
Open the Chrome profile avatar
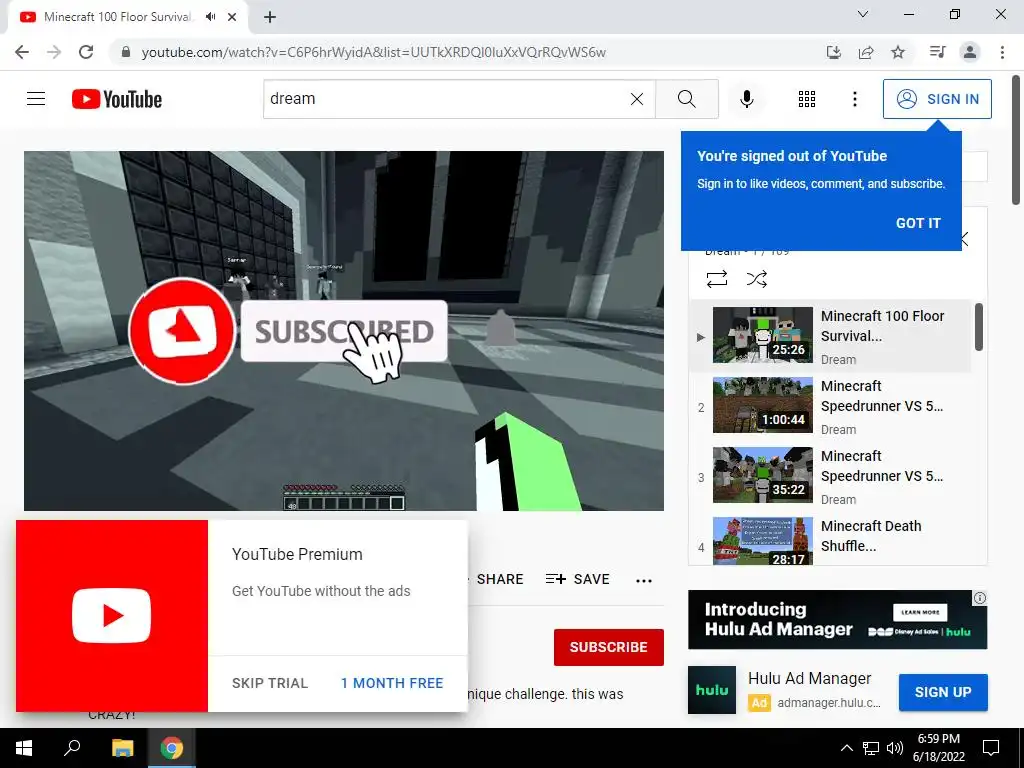pos(970,52)
